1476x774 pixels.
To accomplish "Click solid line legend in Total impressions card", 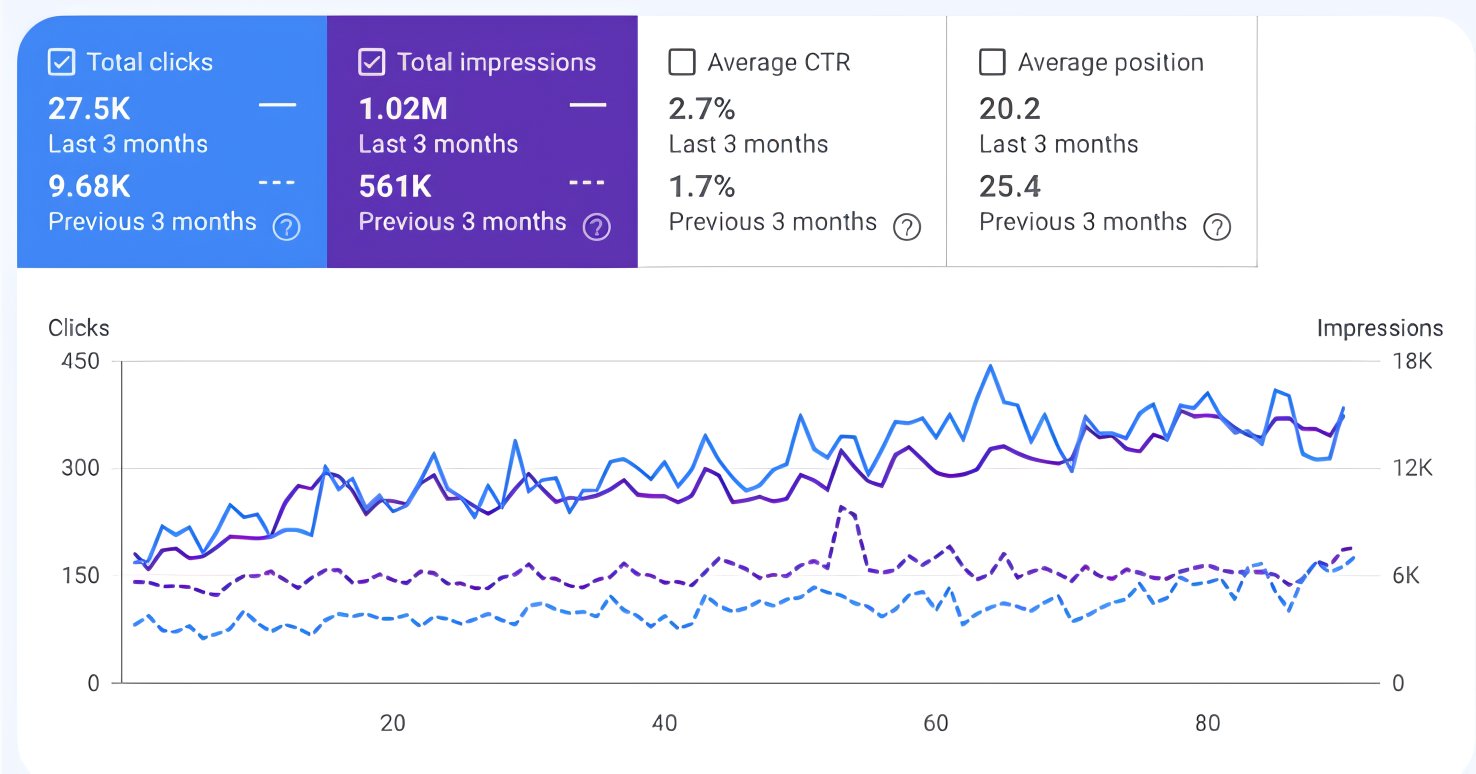I will point(588,106).
